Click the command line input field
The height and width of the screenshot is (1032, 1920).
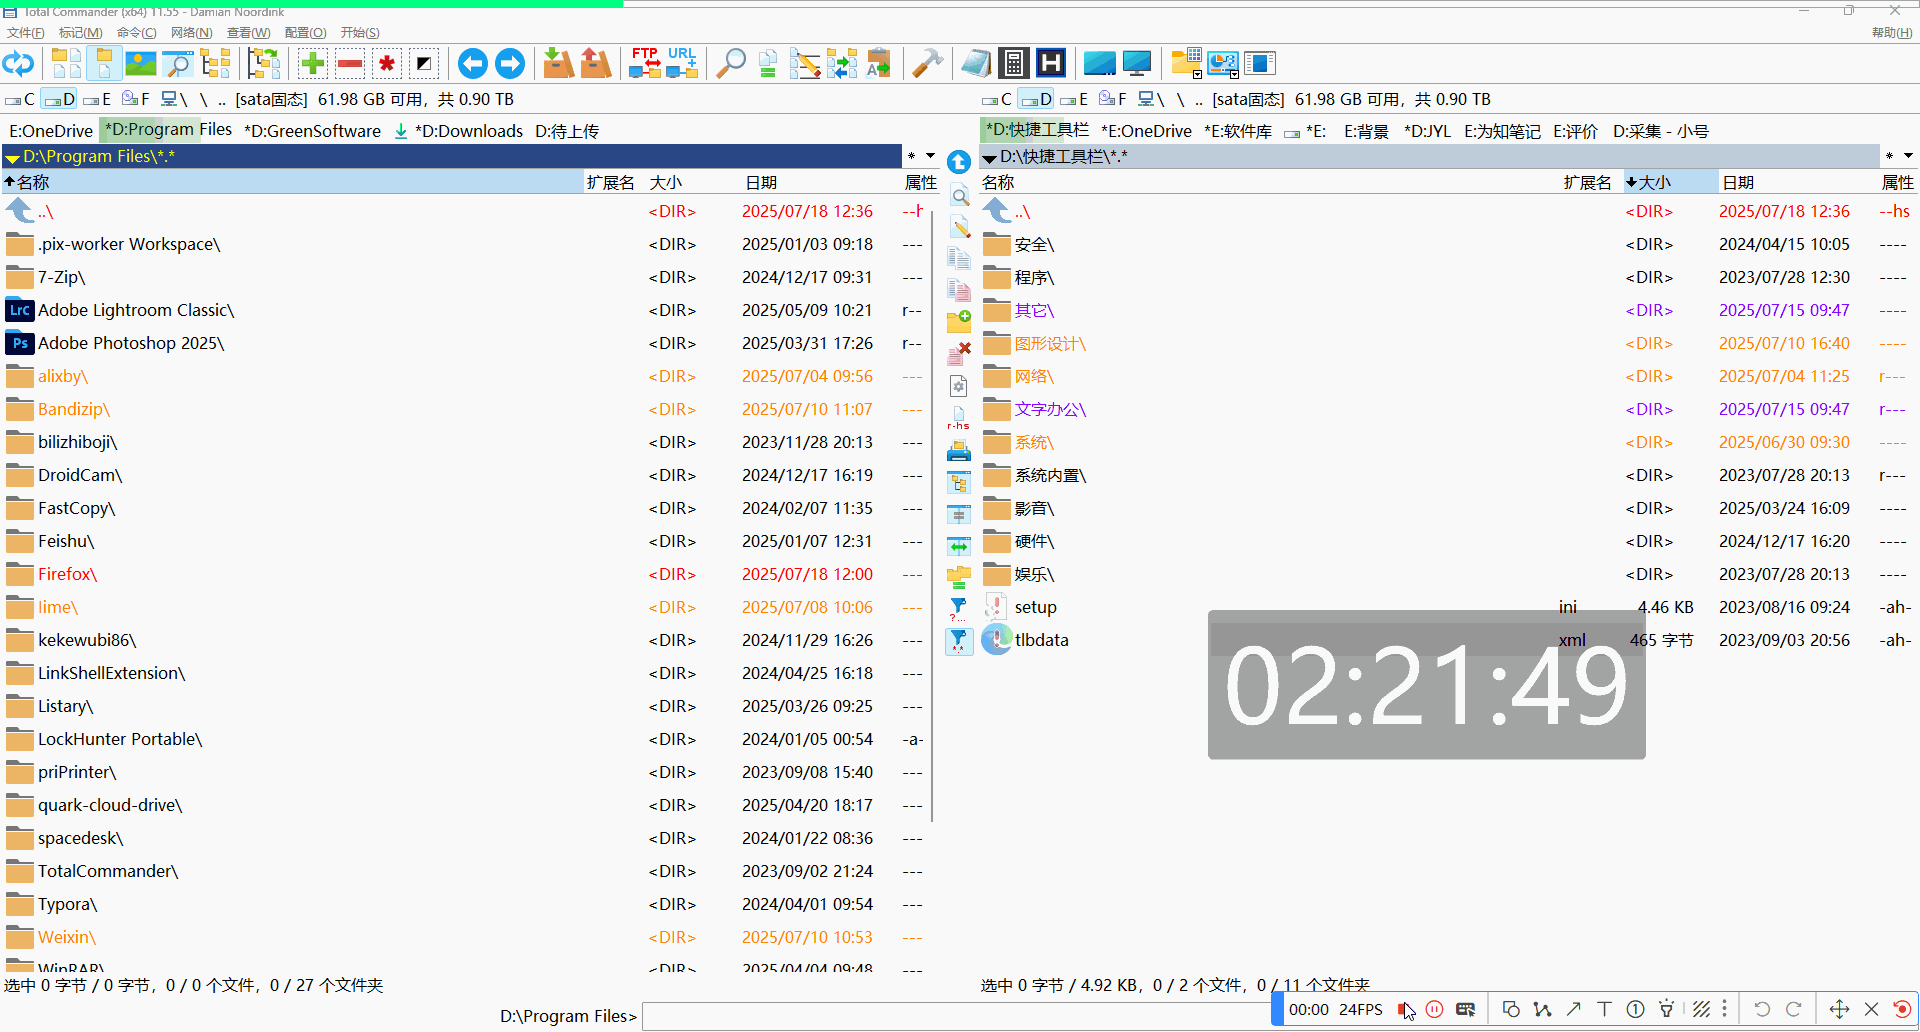(x=955, y=1016)
